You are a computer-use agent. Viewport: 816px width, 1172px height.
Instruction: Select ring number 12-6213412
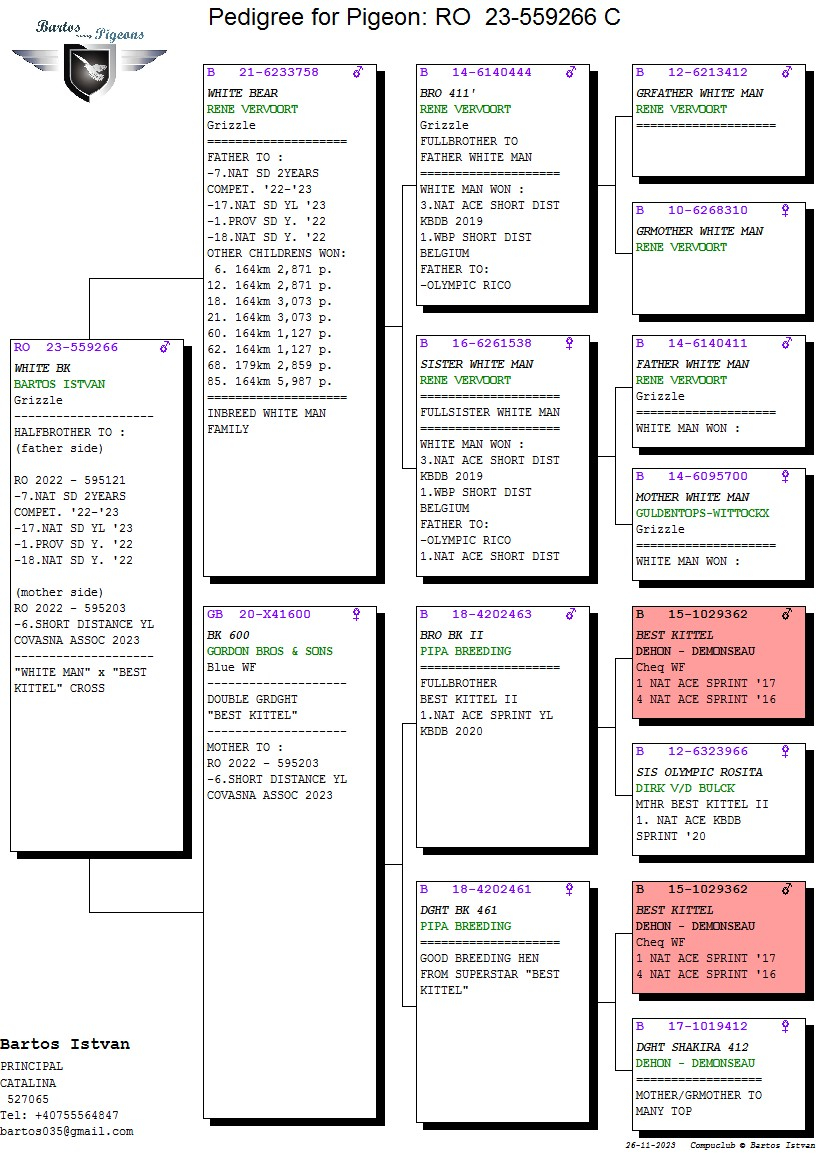(708, 73)
